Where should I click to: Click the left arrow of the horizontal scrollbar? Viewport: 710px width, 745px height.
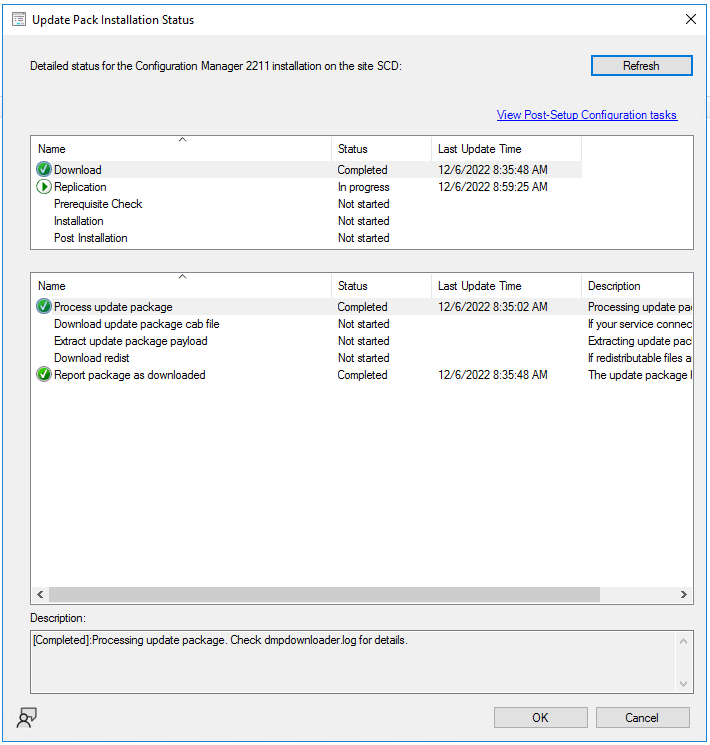pyautogui.click(x=40, y=594)
